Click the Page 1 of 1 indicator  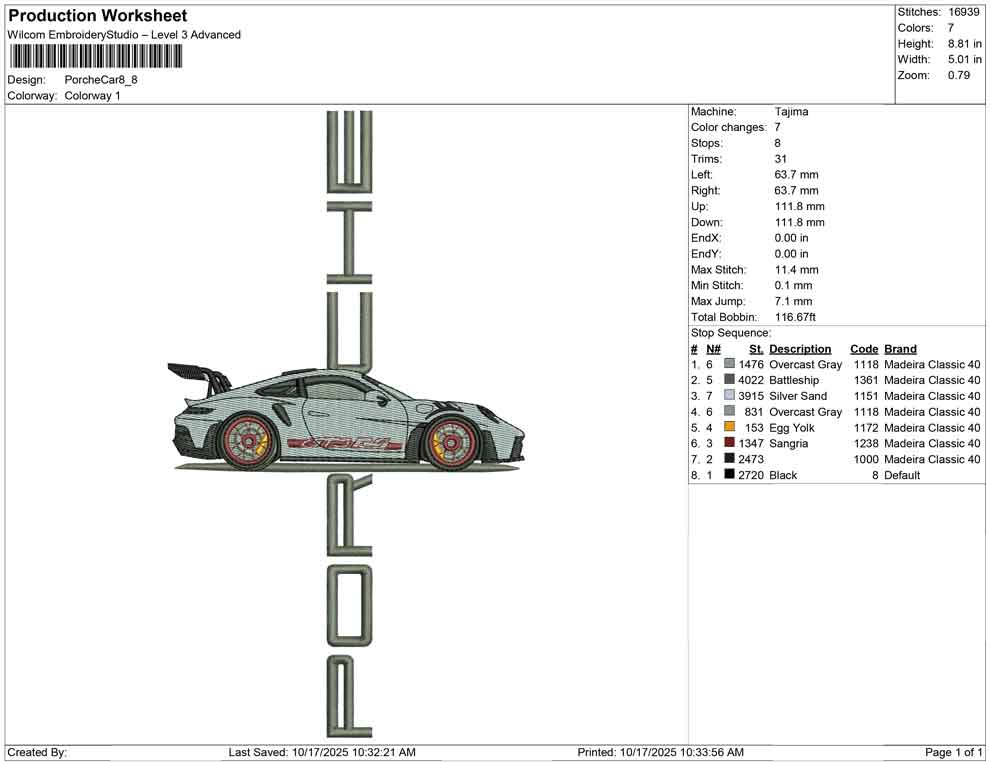[x=954, y=752]
